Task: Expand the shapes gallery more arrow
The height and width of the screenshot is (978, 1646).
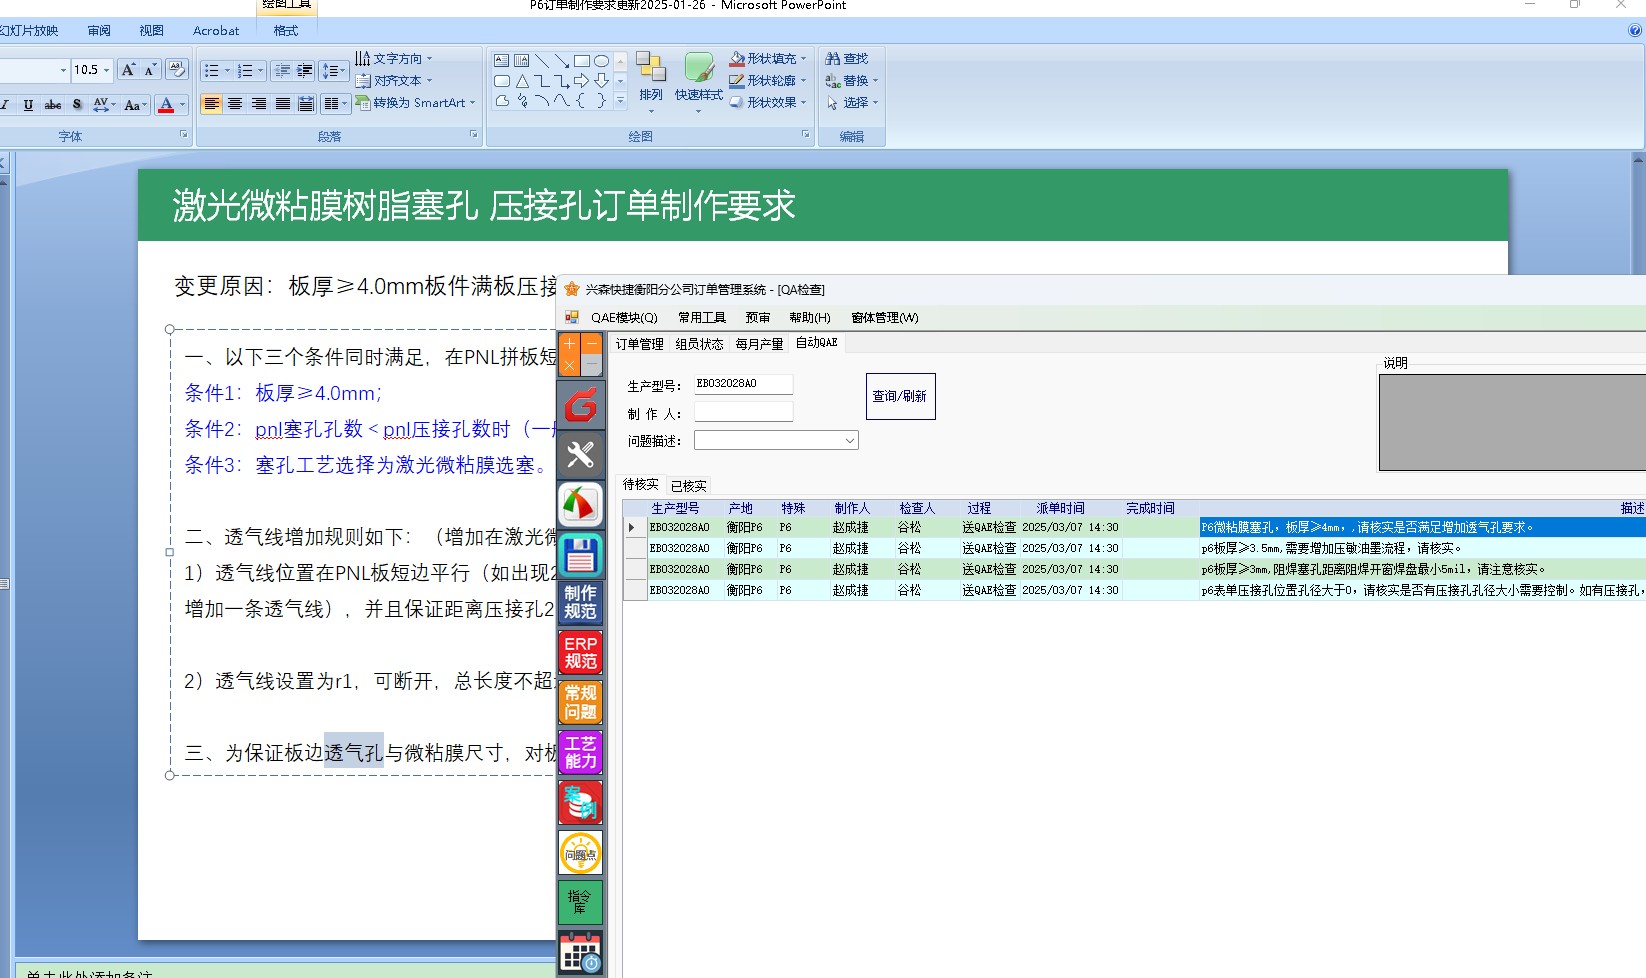Action: click(x=620, y=100)
